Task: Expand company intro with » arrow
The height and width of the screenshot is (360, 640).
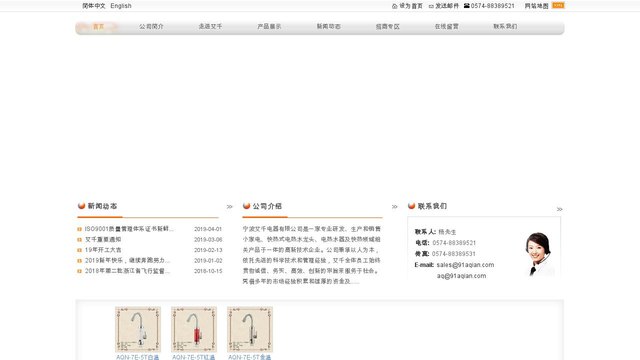Action: 394,207
